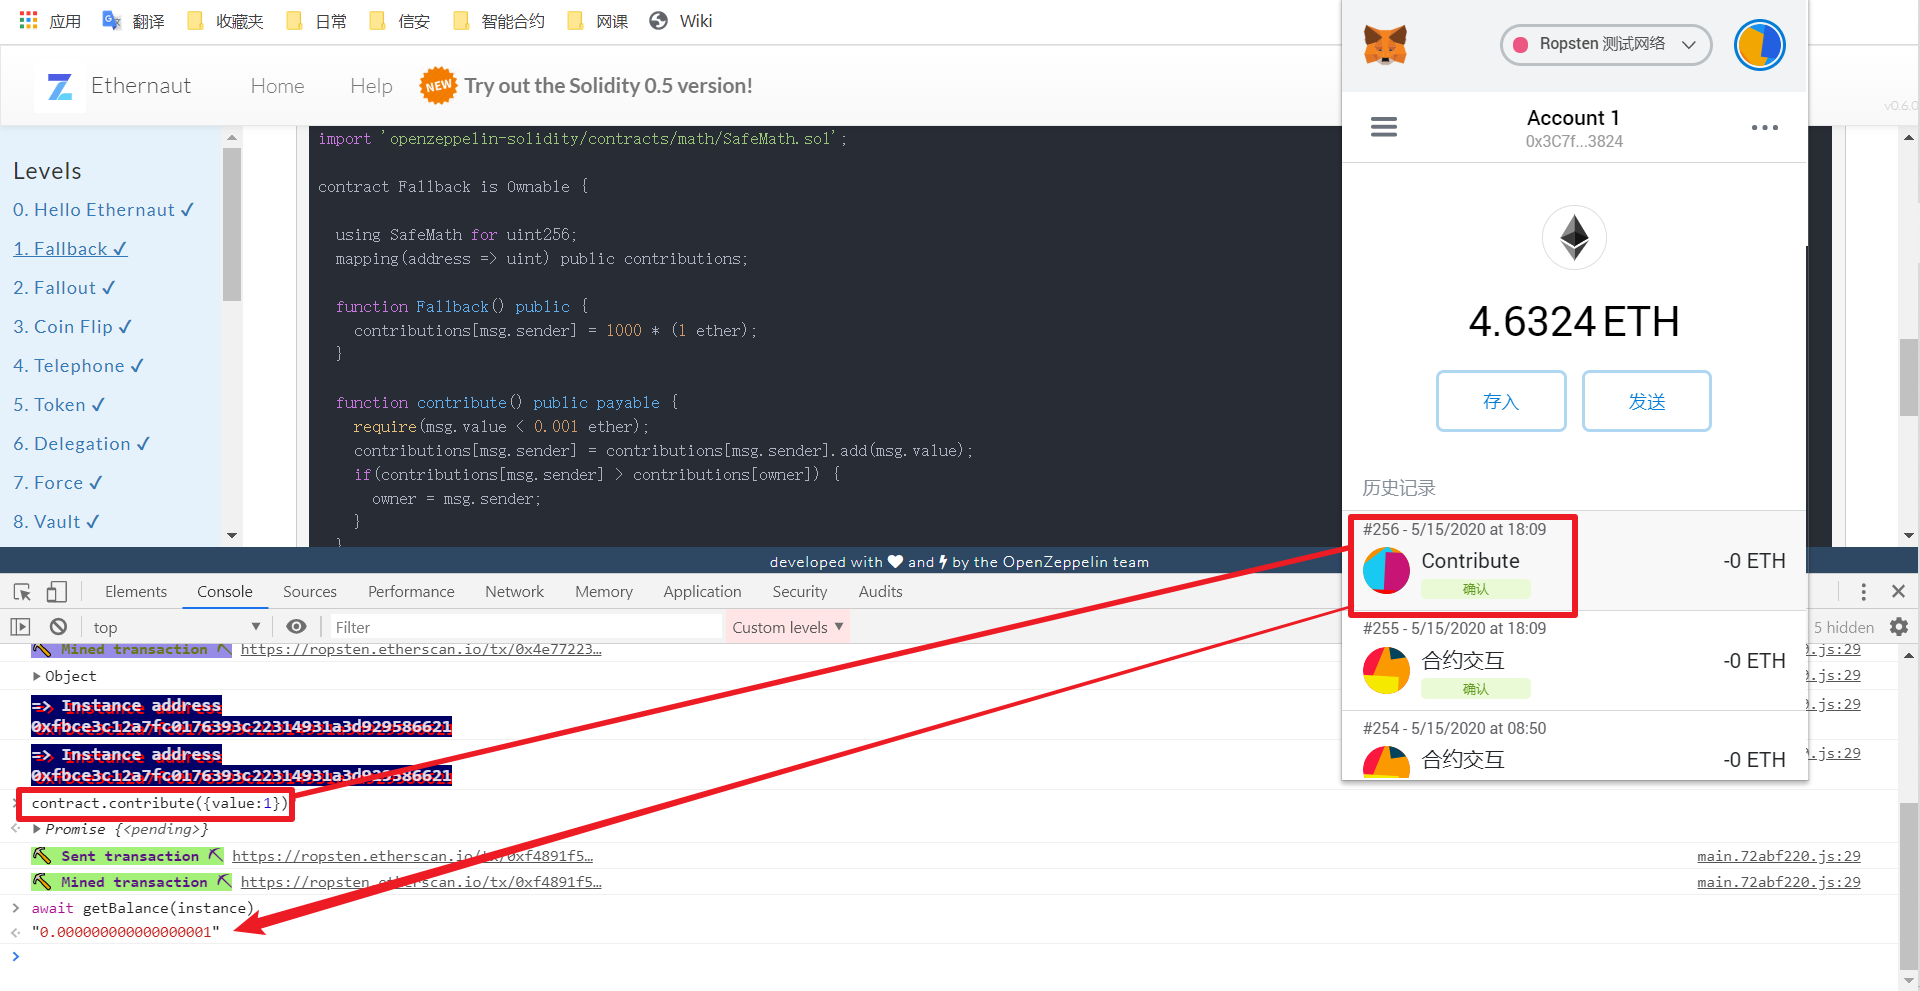Open the 智能合约 bookmarks folder

point(499,21)
